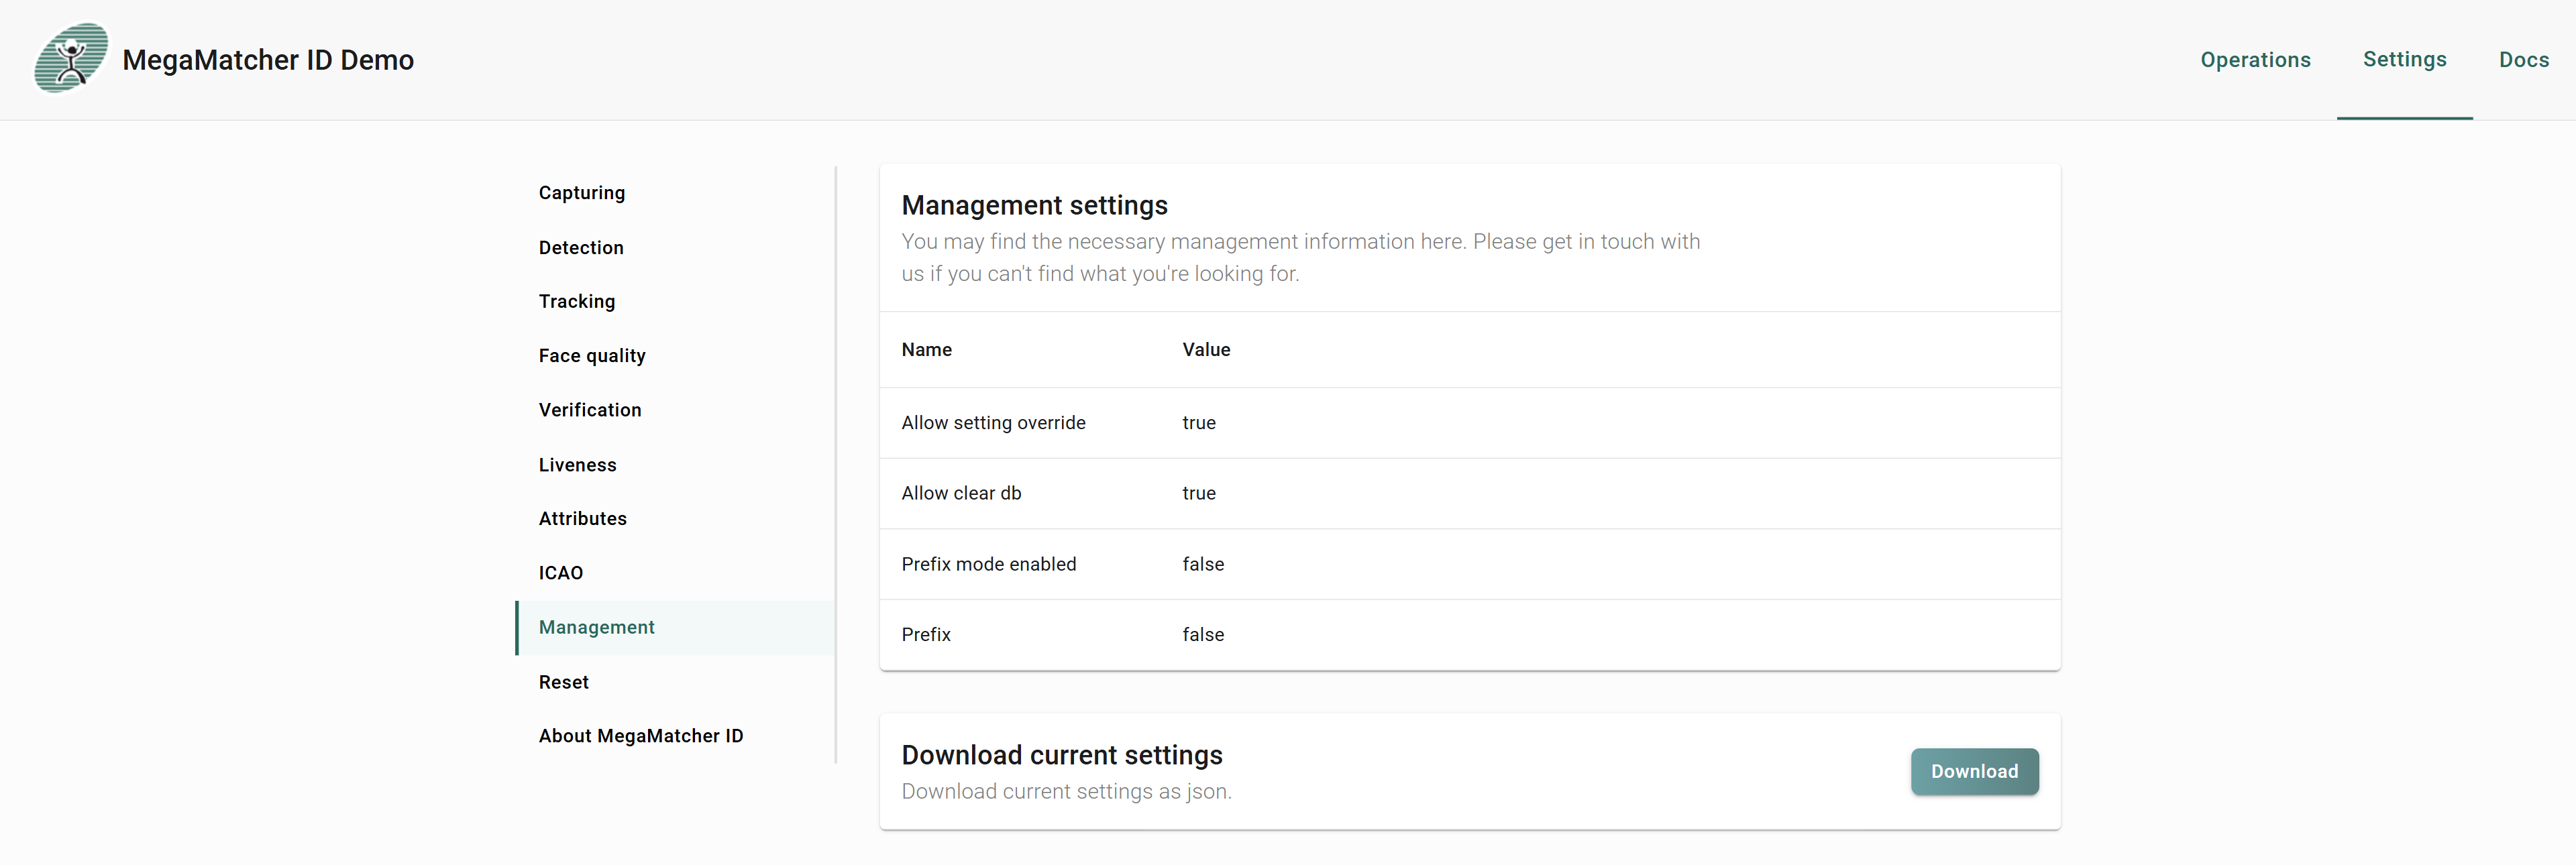This screenshot has height=865, width=2576.
Task: Open the Reset section
Action: pyautogui.click(x=676, y=682)
